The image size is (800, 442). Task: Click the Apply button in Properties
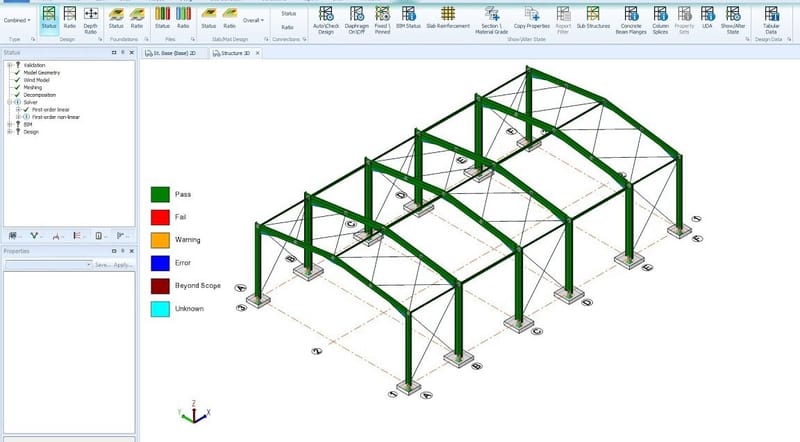123,265
